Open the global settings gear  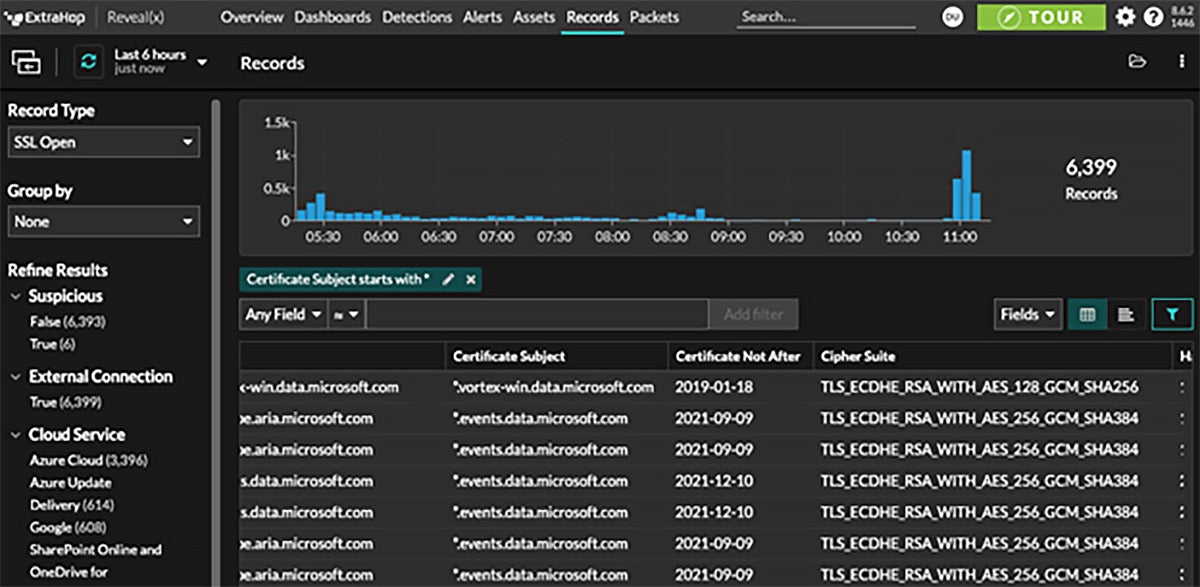[x=1126, y=17]
